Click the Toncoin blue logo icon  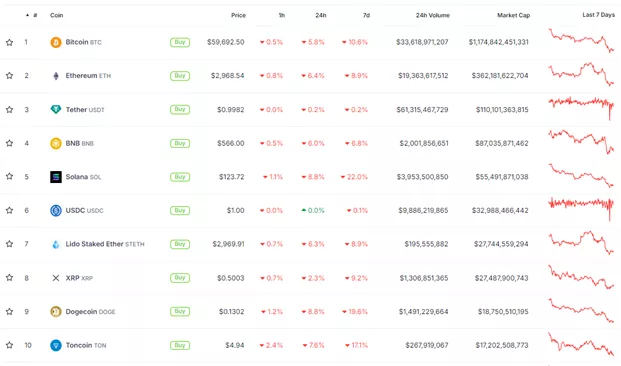coord(56,345)
